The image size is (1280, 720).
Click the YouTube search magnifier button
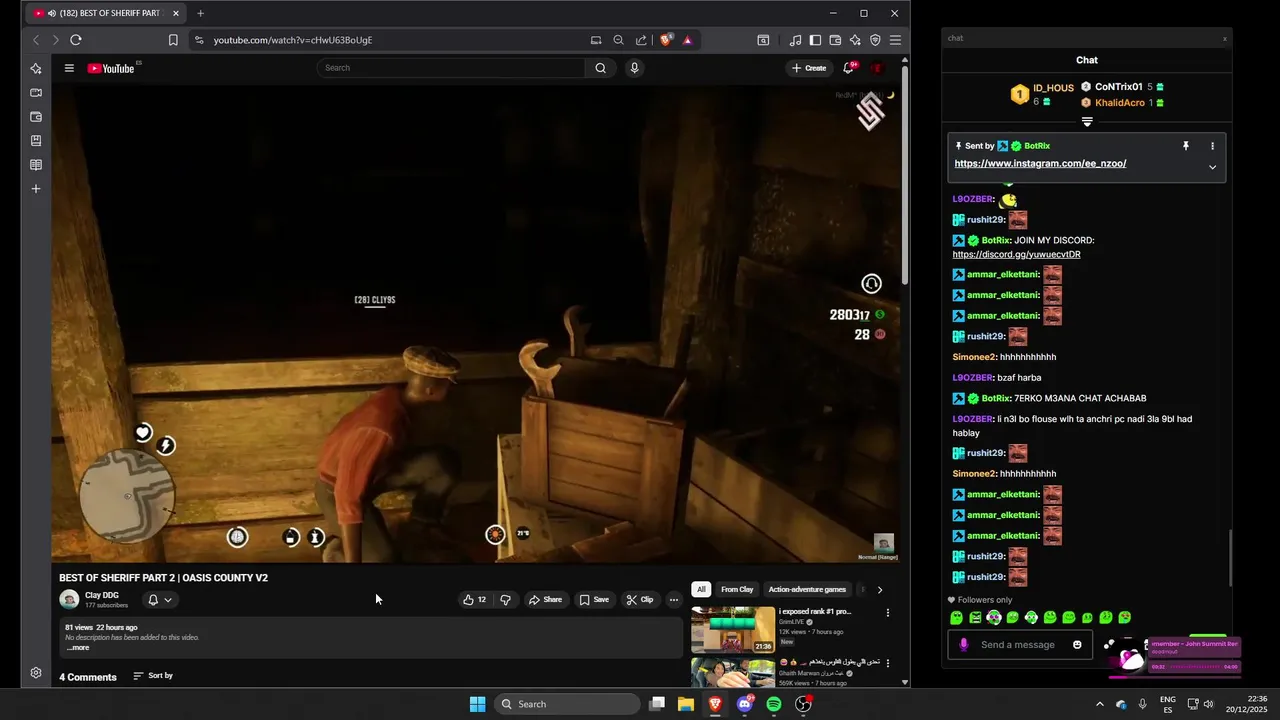pos(600,68)
